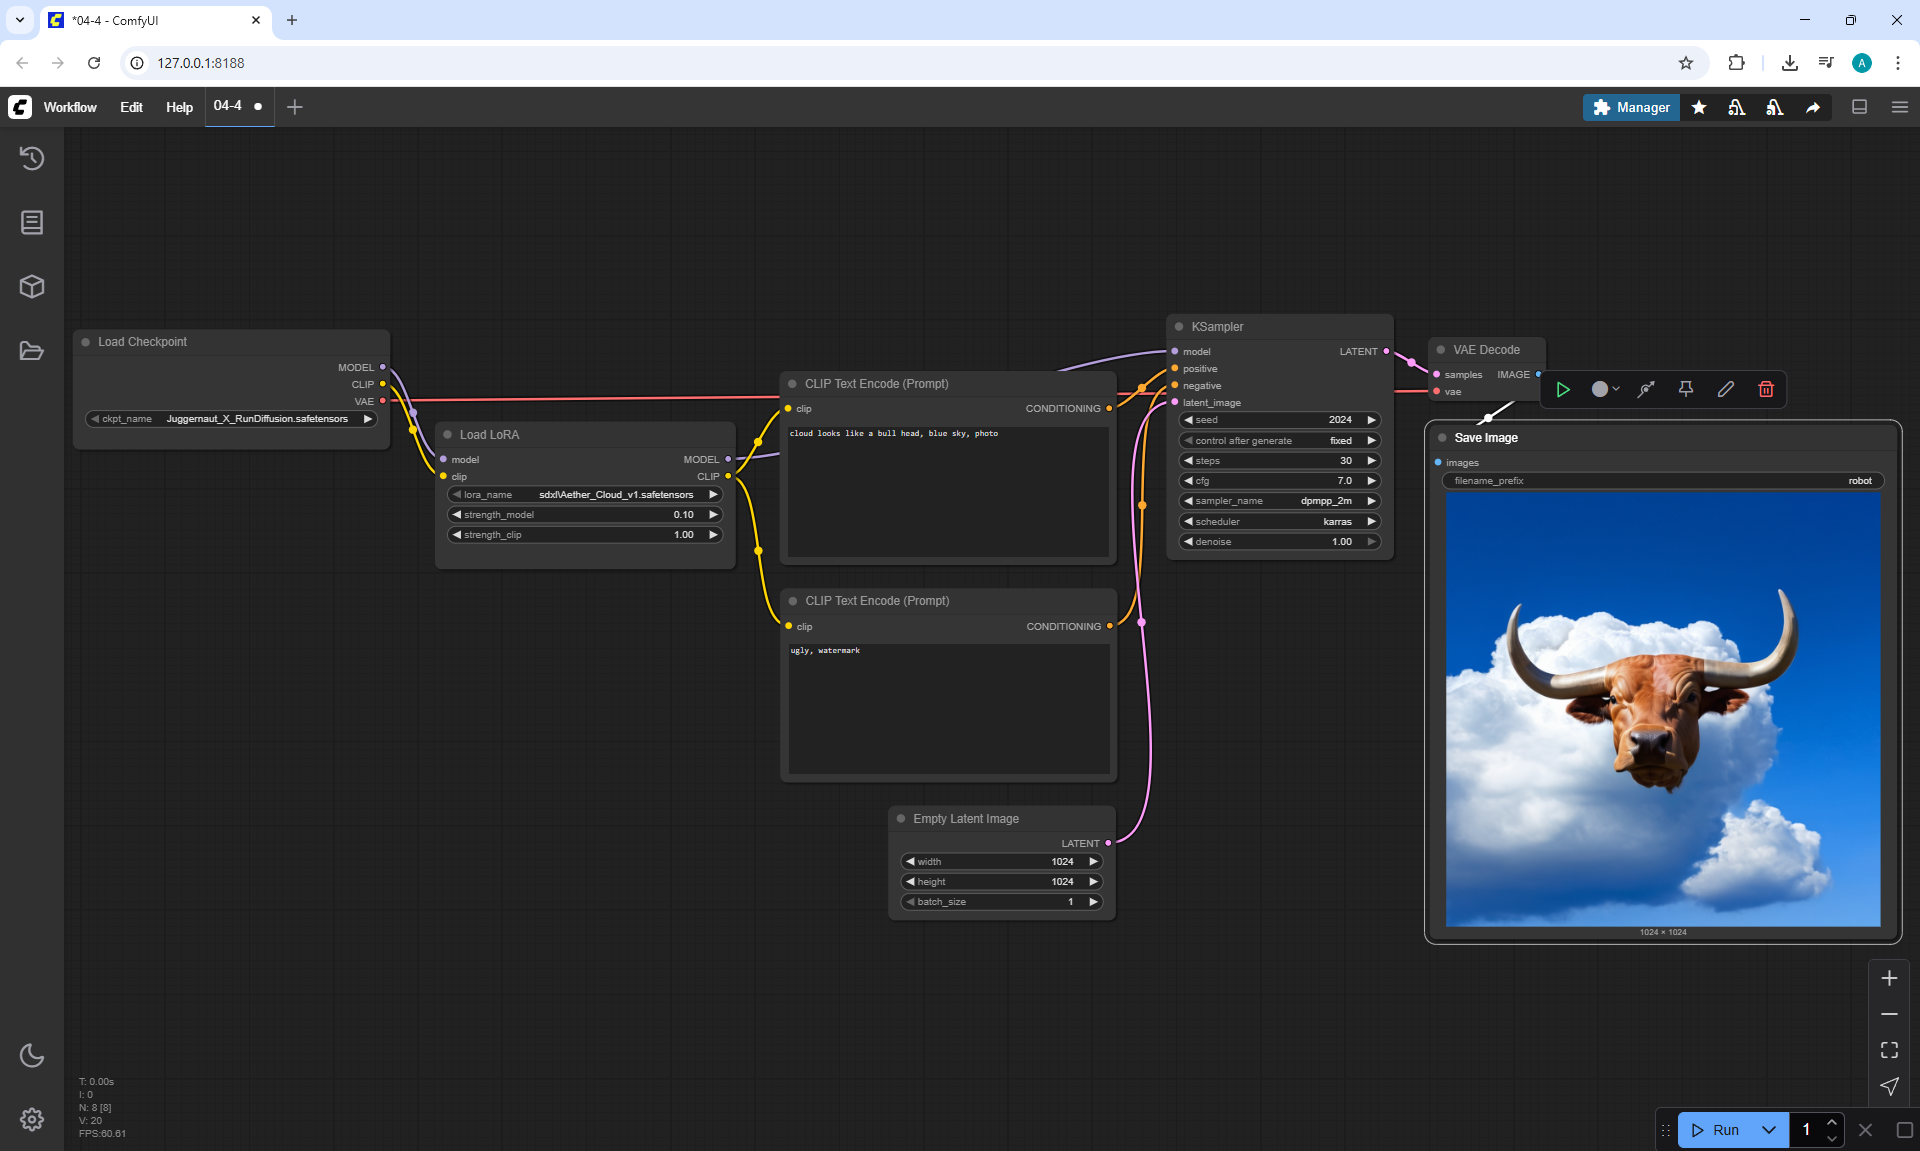Open the settings gear icon
1920x1151 pixels.
point(32,1119)
